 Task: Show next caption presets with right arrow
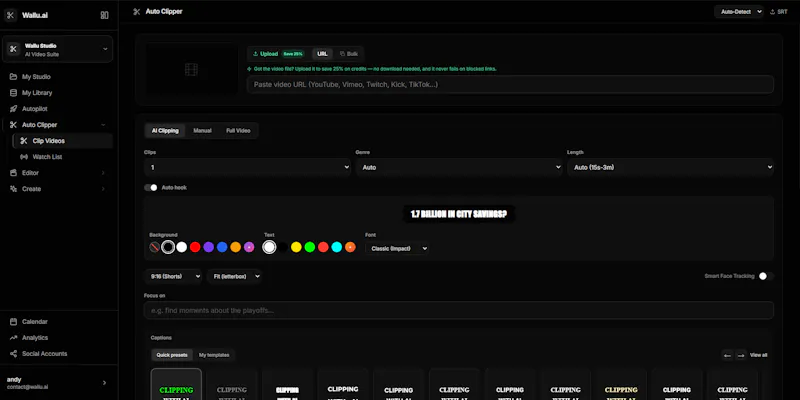pos(741,355)
